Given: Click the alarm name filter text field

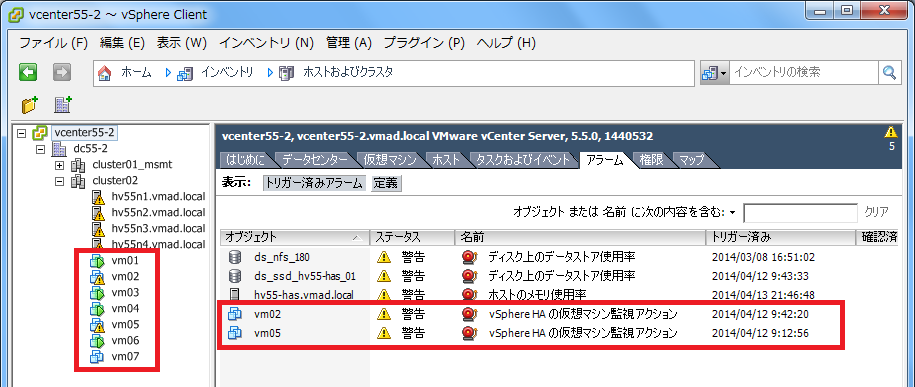Looking at the screenshot, I should pyautogui.click(x=800, y=212).
